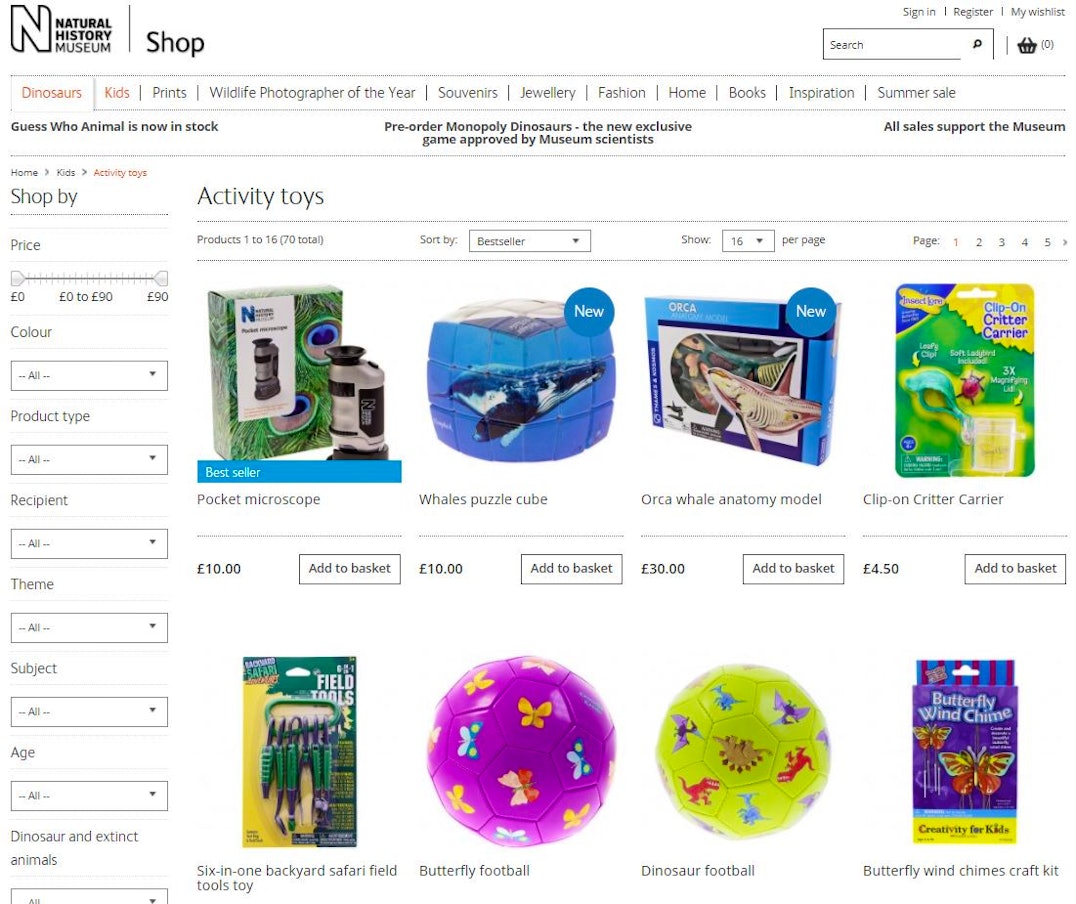Screen dimensions: 1076x904
Task: Click the Natural History Museum logo
Action: coord(61,29)
